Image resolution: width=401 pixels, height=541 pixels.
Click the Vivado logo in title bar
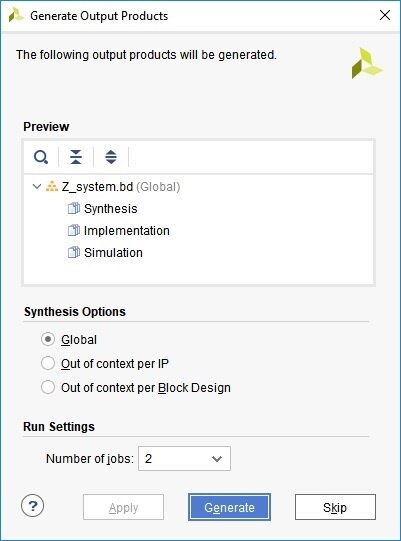point(16,16)
